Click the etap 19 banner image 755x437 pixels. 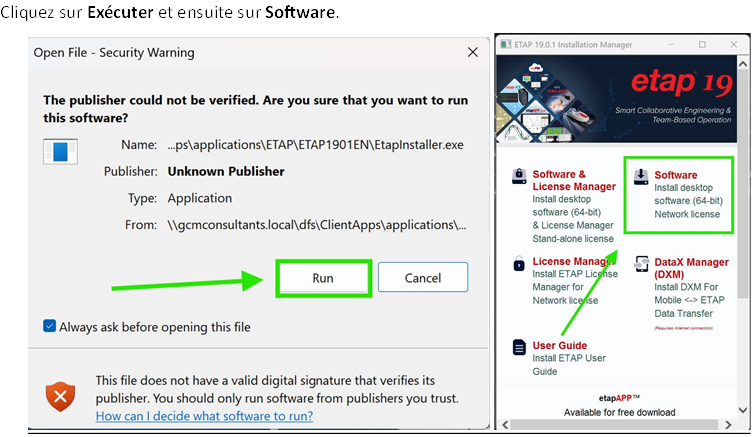click(616, 99)
